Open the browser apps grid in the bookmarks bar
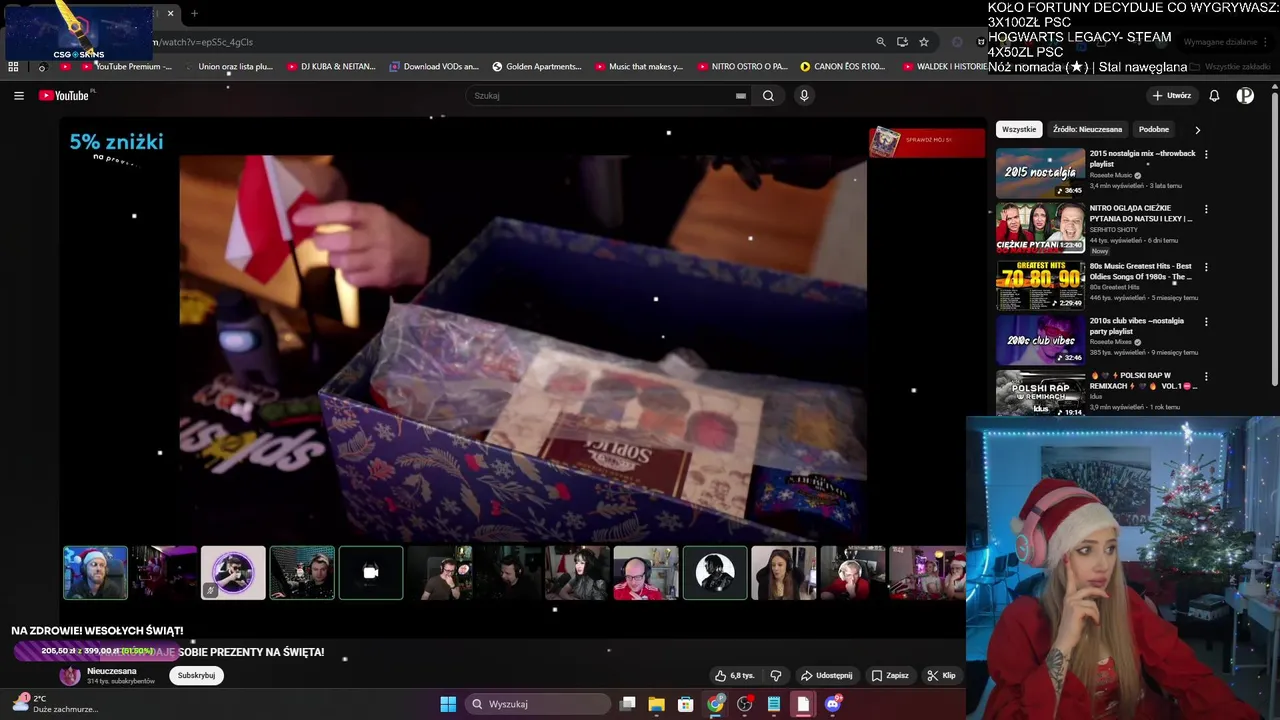Viewport: 1280px width, 720px height. click(x=13, y=67)
